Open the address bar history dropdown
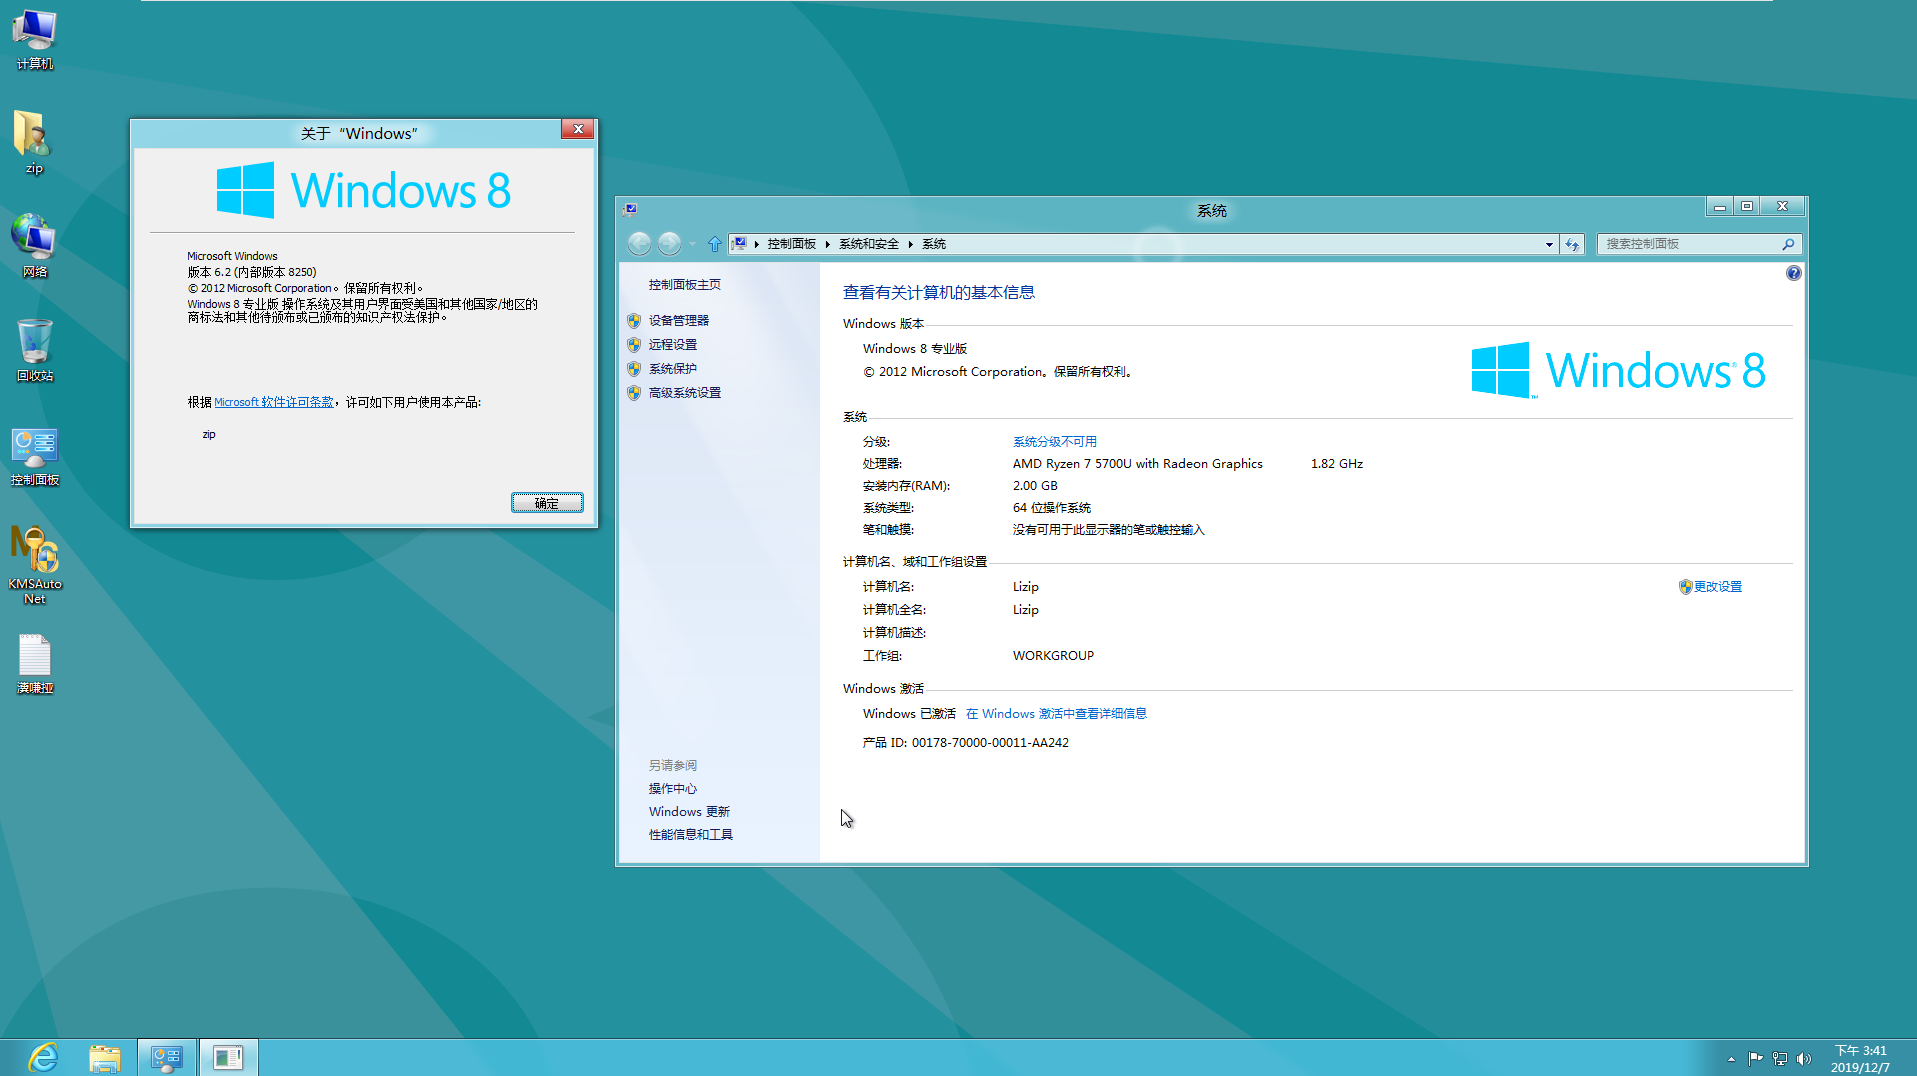Image resolution: width=1917 pixels, height=1076 pixels. coord(1549,244)
